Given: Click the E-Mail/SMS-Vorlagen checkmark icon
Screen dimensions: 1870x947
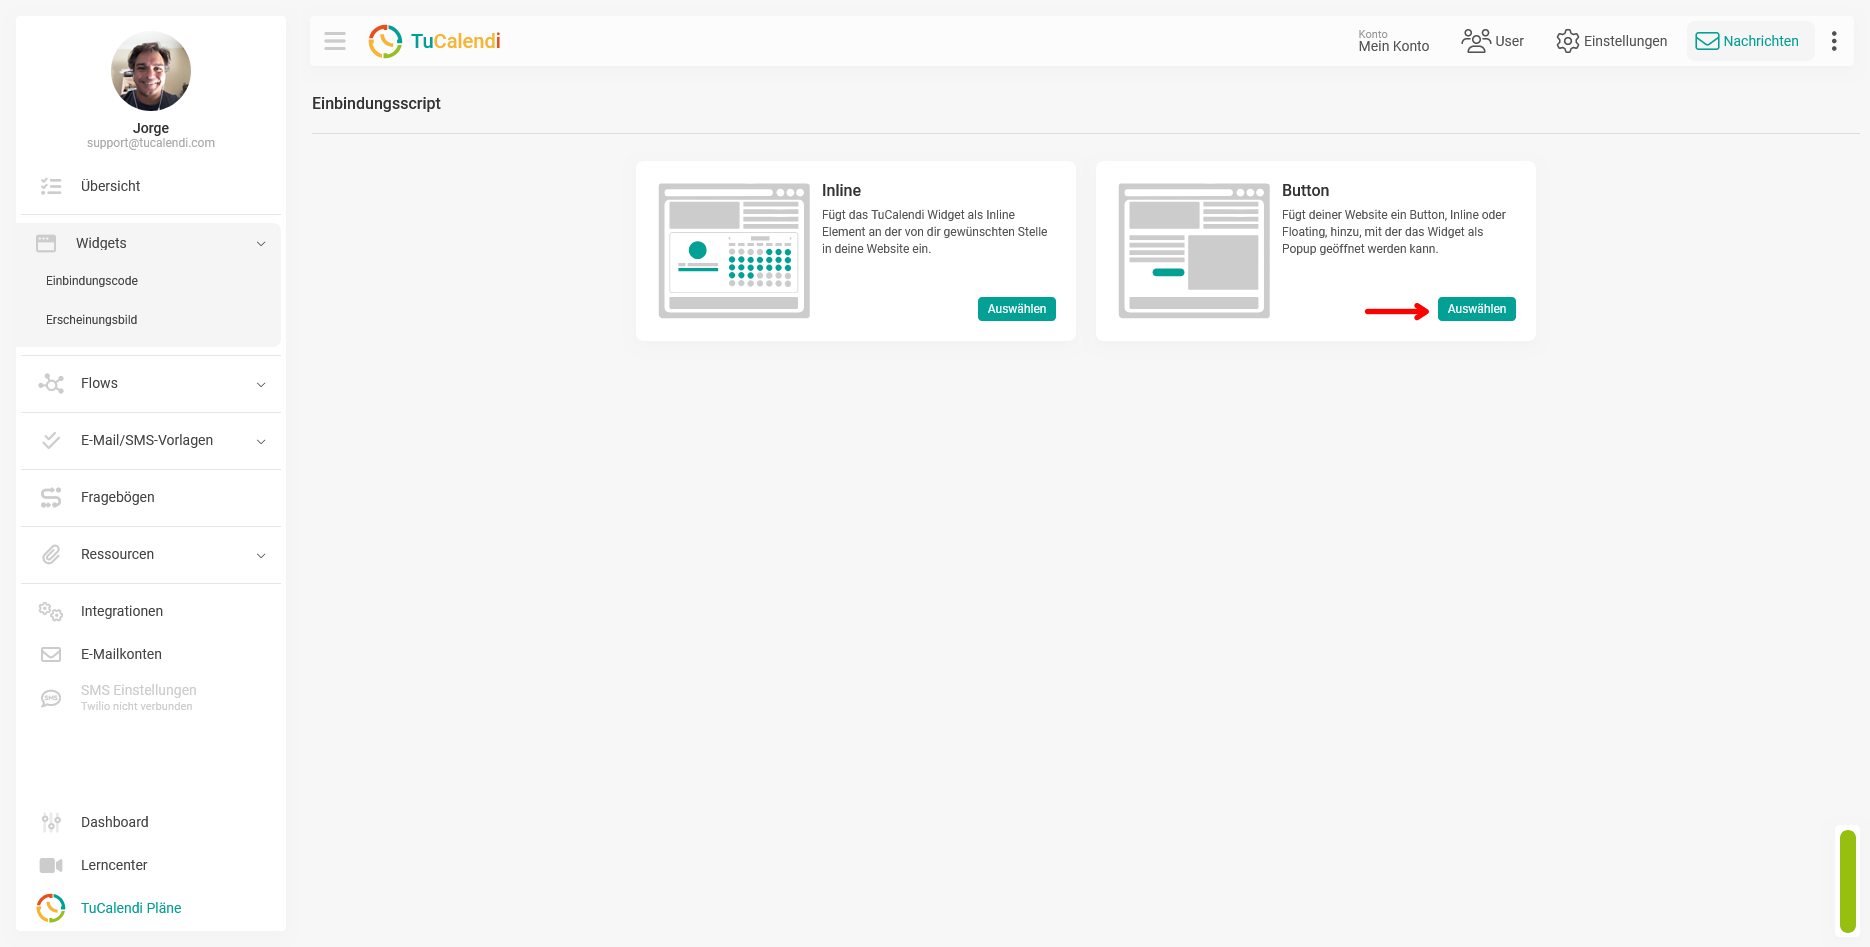Looking at the screenshot, I should [x=51, y=440].
